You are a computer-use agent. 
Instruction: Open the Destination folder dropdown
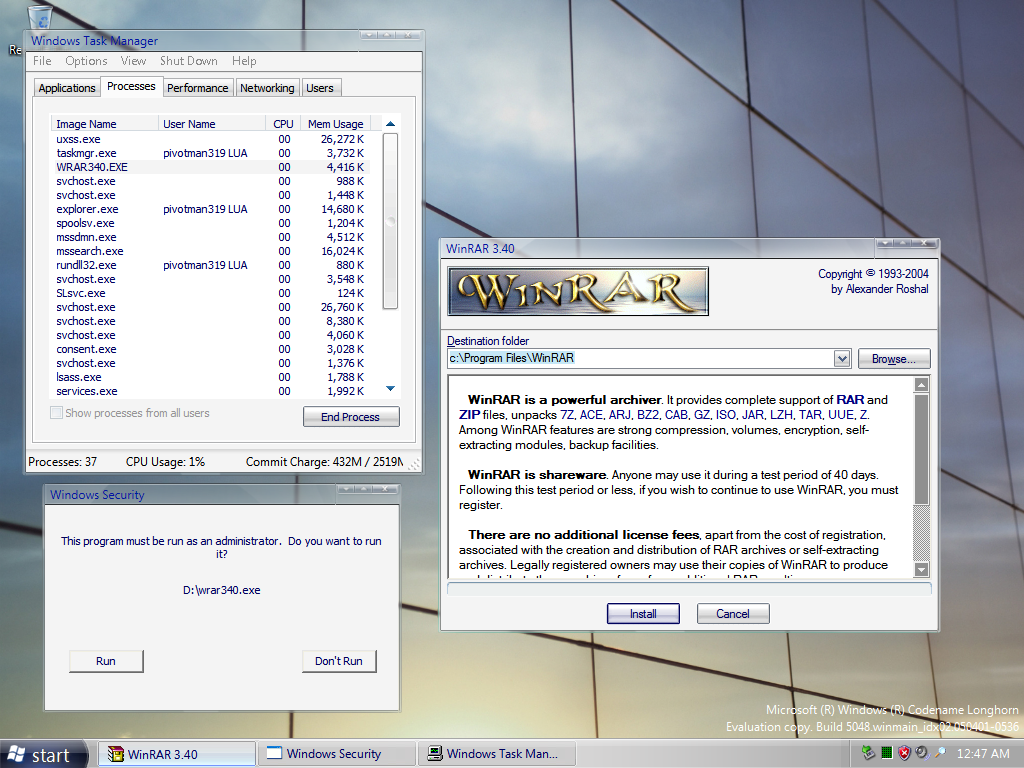[841, 358]
